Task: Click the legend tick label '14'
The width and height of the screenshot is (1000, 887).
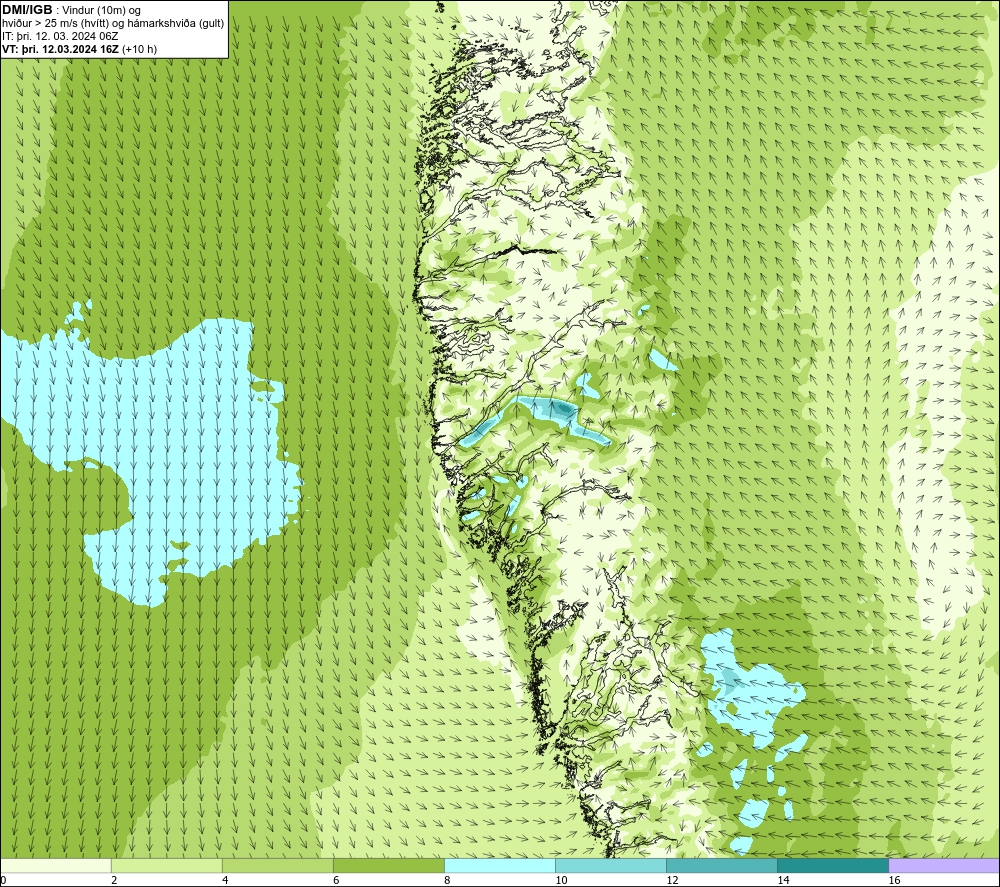Action: pyautogui.click(x=783, y=881)
